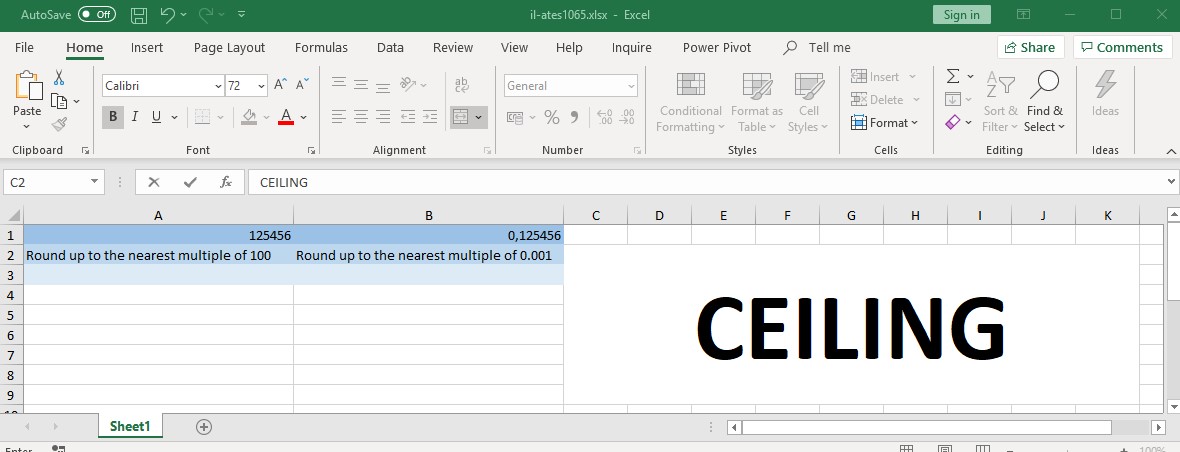Undo the last action
Image resolution: width=1180 pixels, height=452 pixels.
click(168, 15)
